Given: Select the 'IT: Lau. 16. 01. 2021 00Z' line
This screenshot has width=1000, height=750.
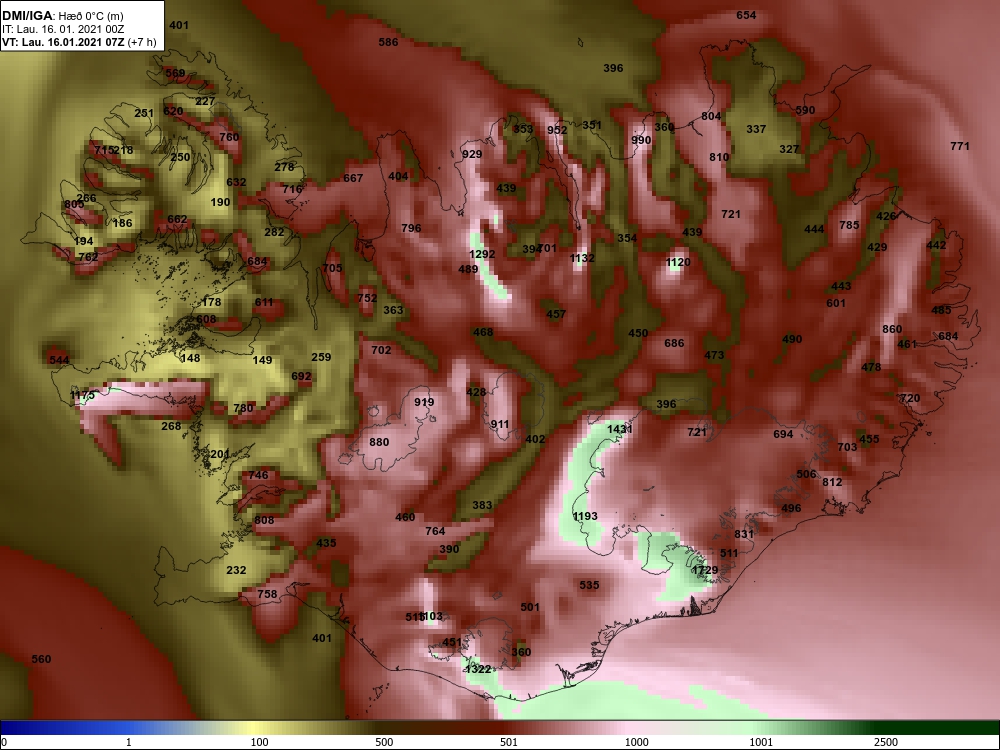Looking at the screenshot, I should coord(56,29).
